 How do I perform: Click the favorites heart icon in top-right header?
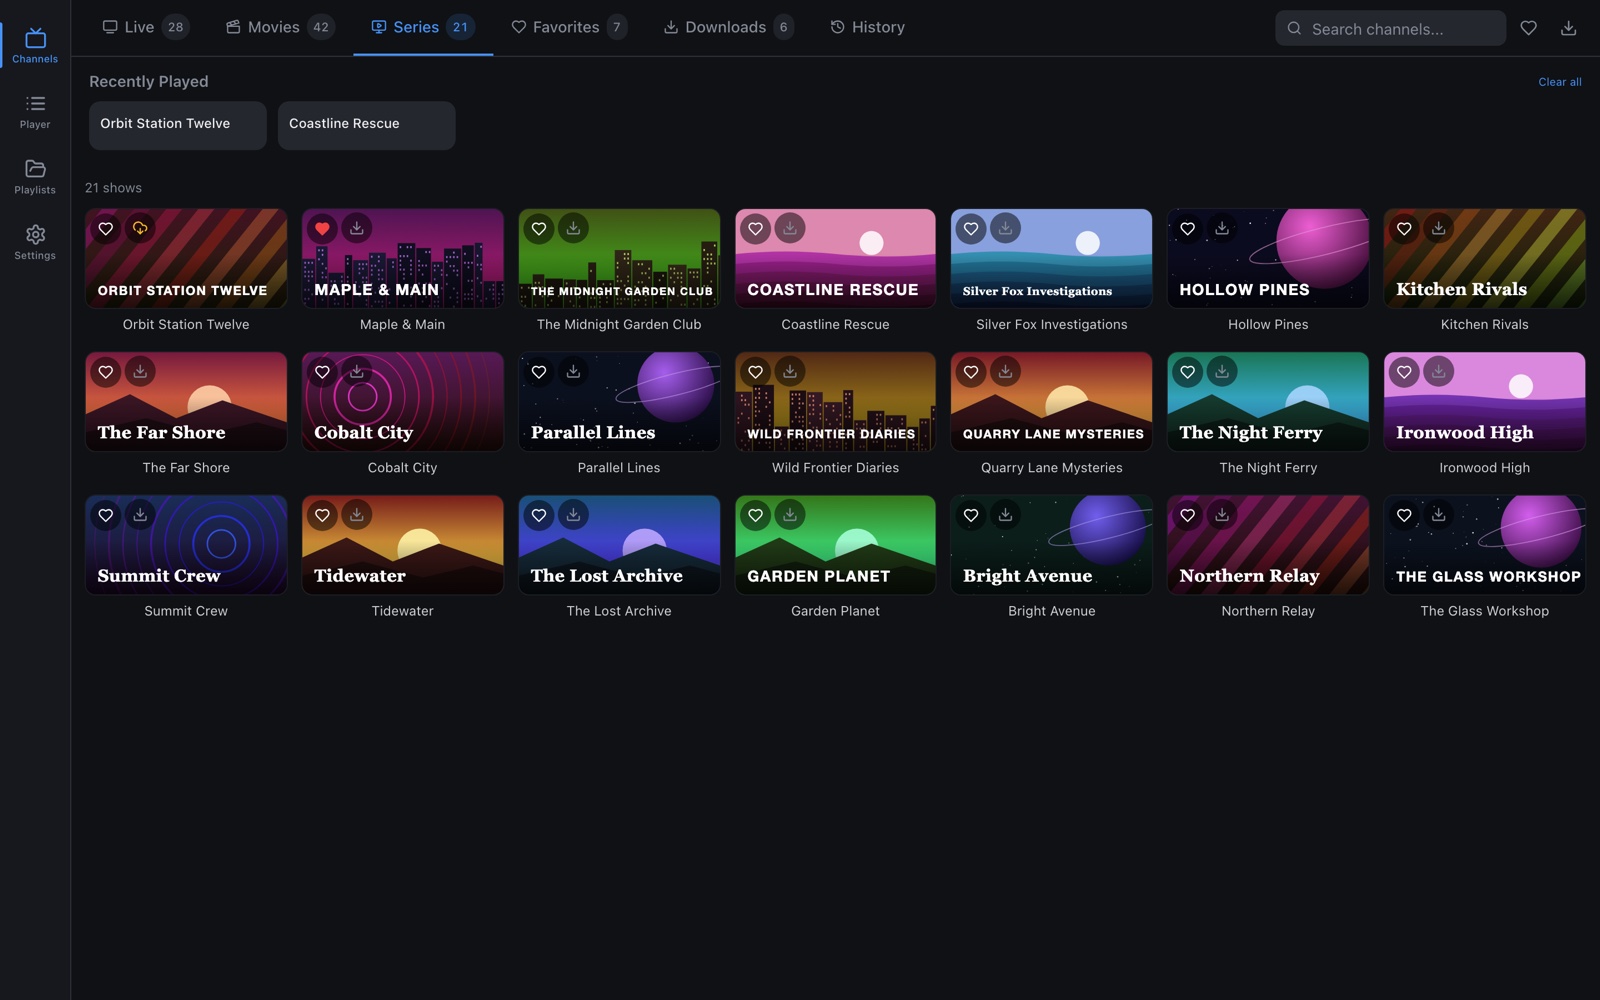(x=1528, y=28)
